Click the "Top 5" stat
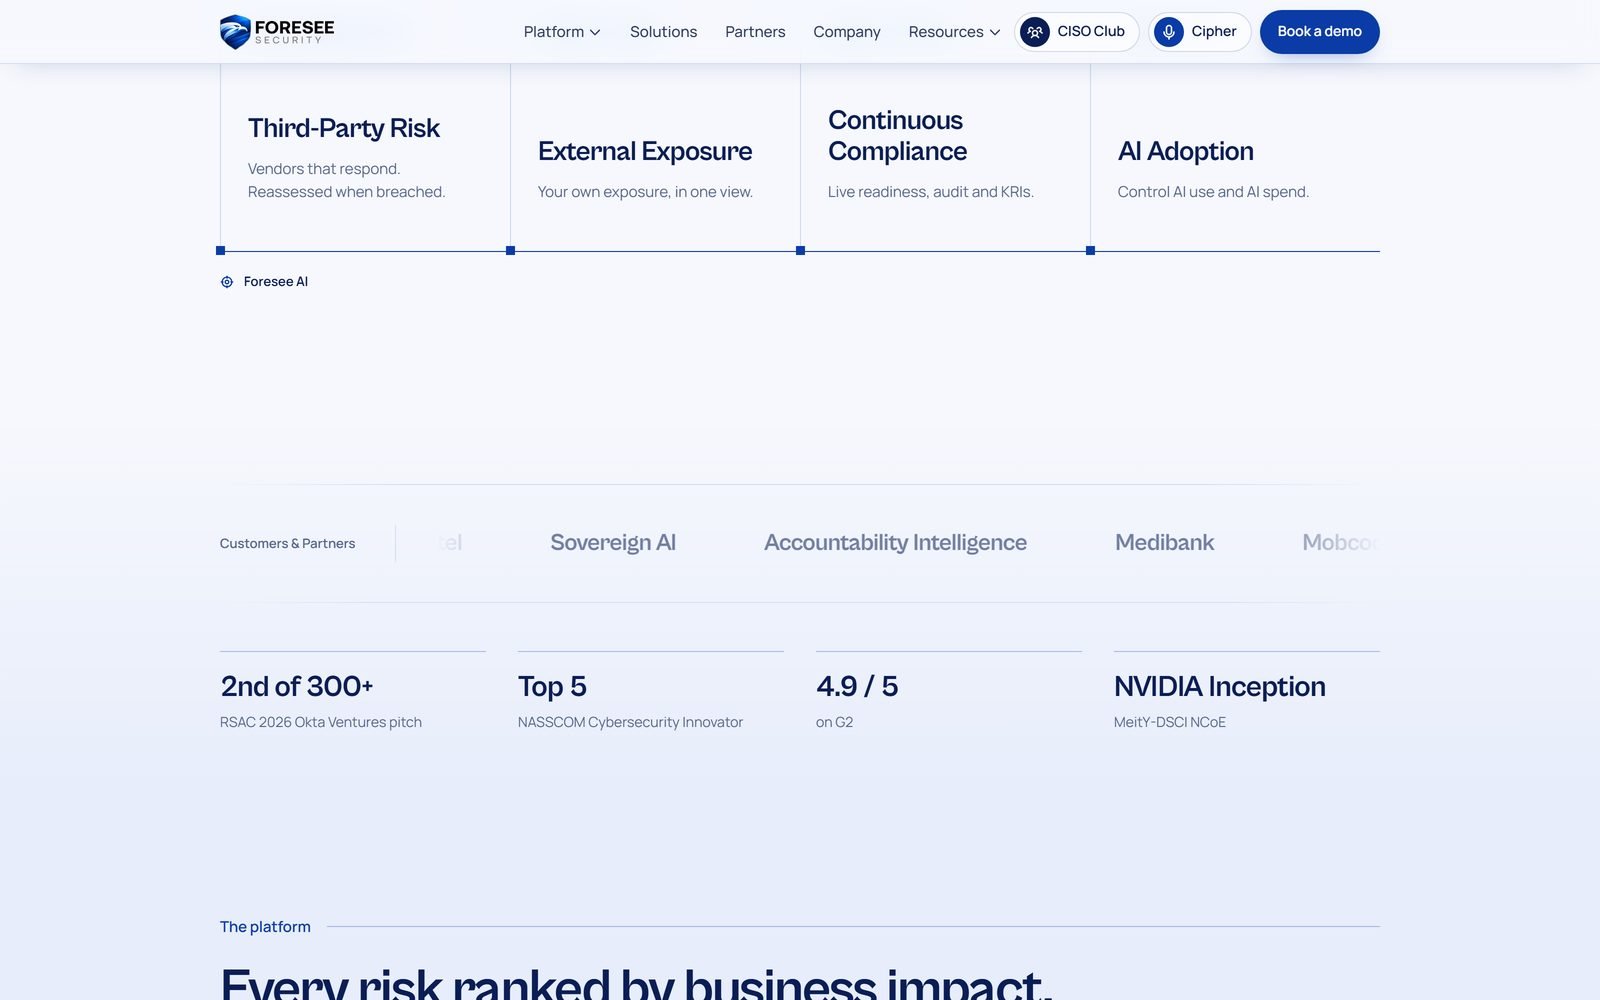The width and height of the screenshot is (1600, 1000). point(552,686)
